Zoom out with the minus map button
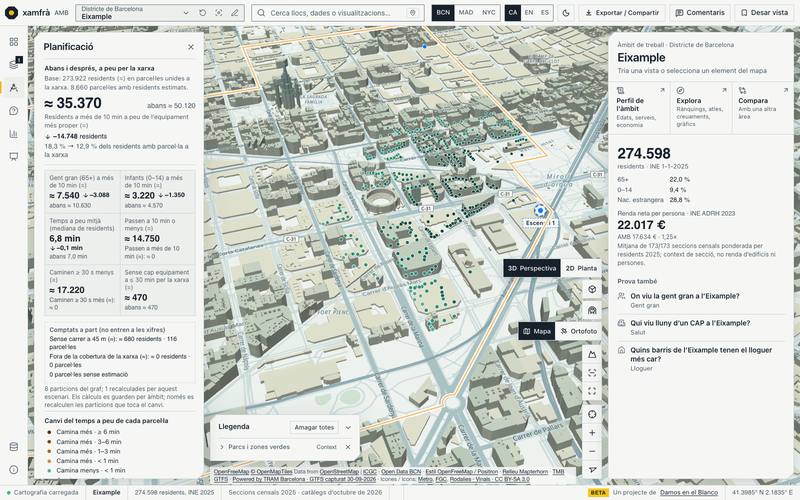This screenshot has width=800, height=500. pos(592,452)
